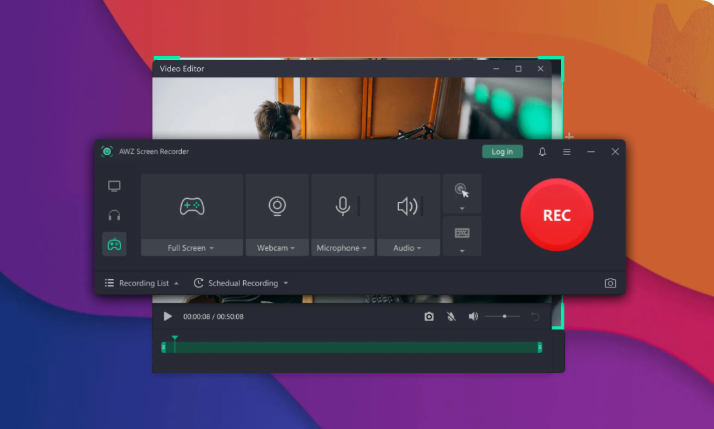Viewport: 714px width, 429px height.
Task: Click the Video Editor preview image
Action: click(x=352, y=108)
